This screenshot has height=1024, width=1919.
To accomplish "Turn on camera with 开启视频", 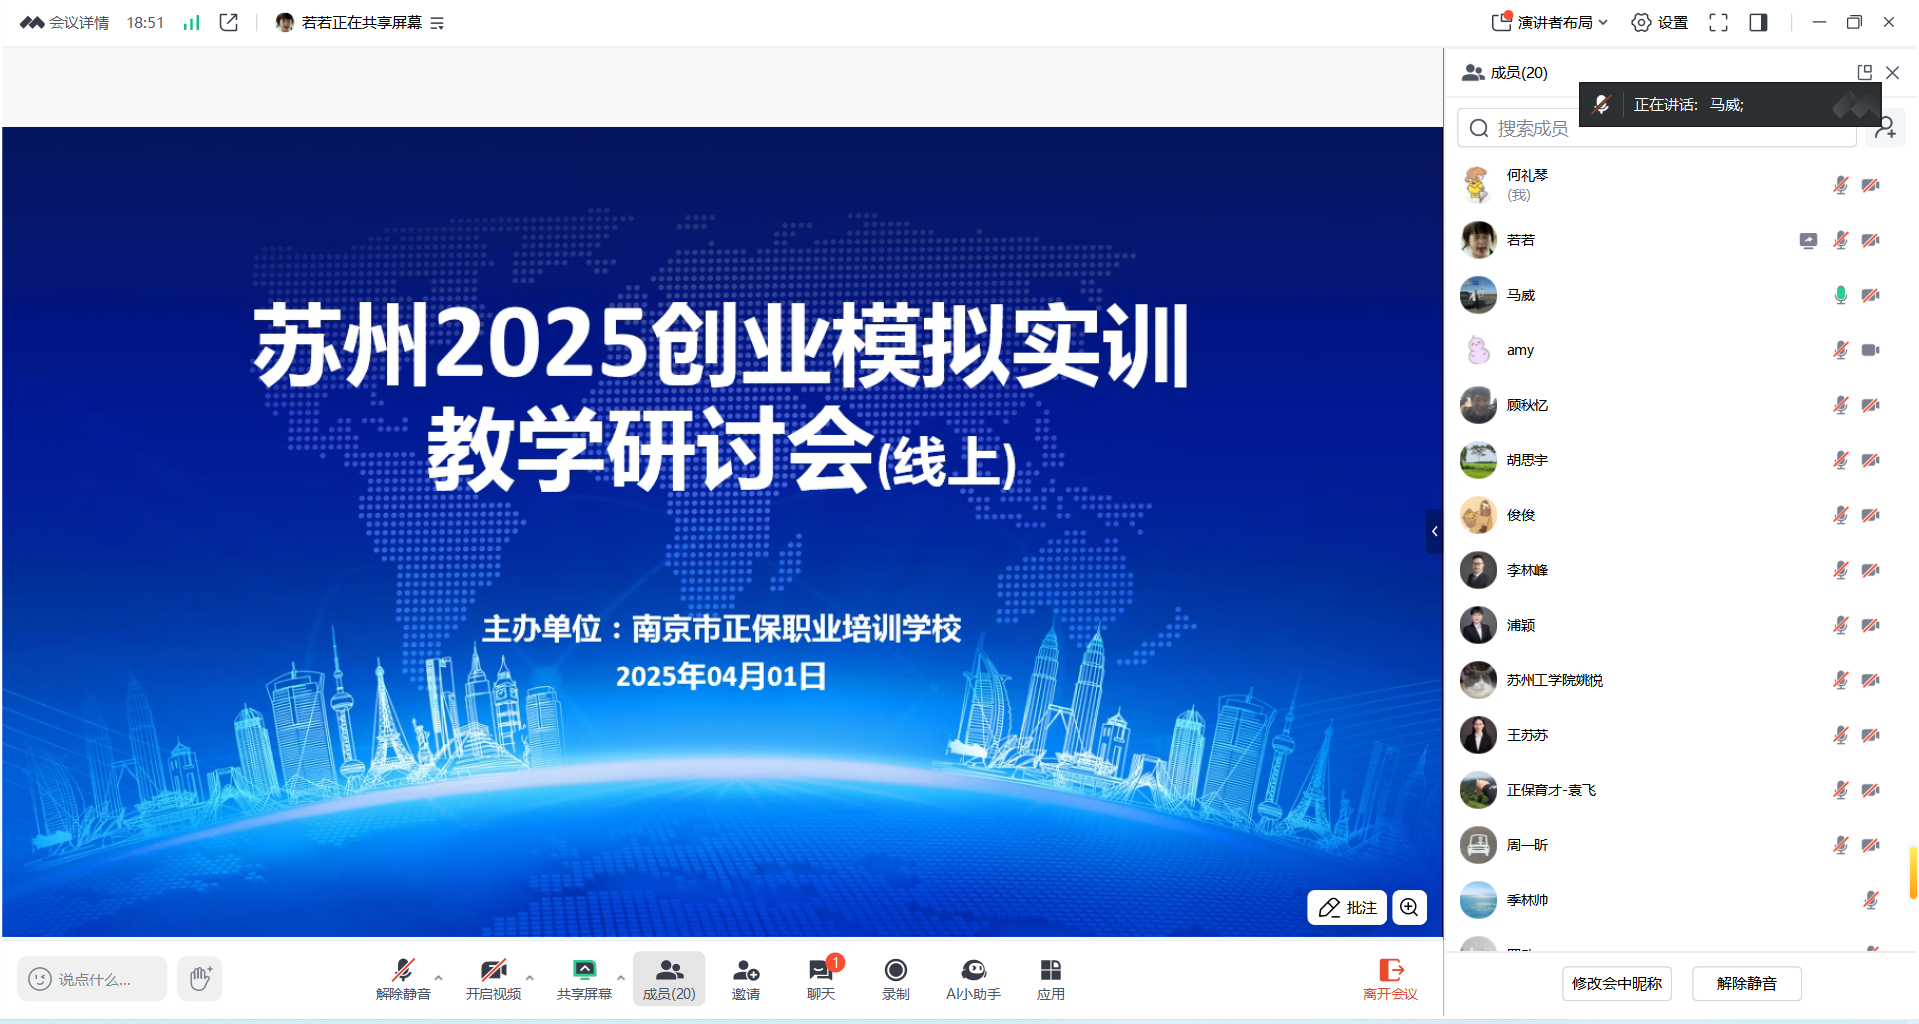I will (x=493, y=977).
